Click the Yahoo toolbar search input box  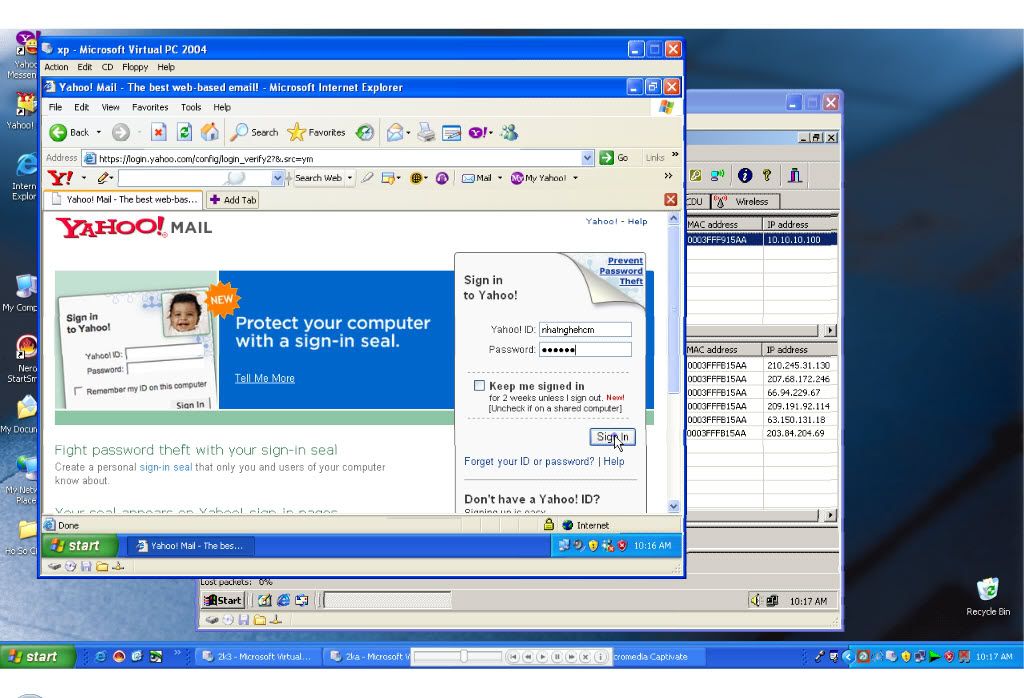click(194, 178)
